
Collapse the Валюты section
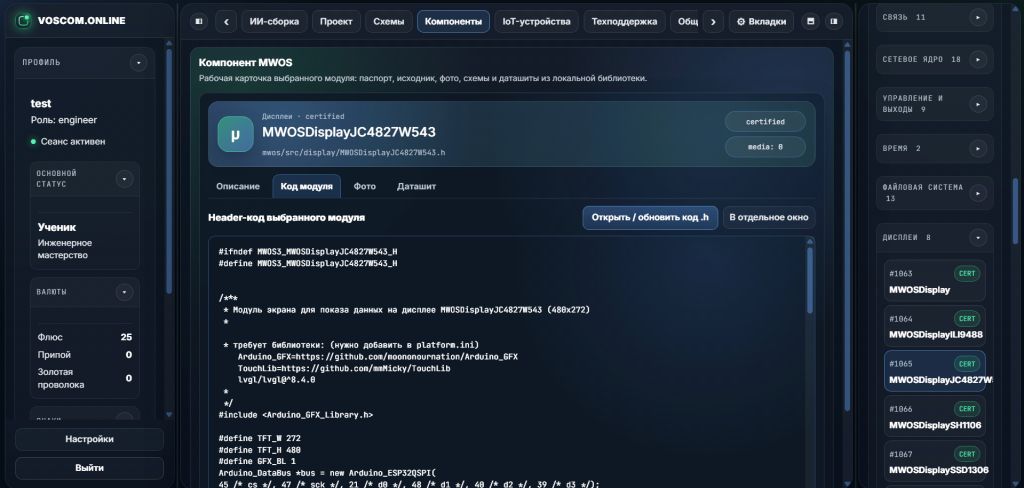[x=124, y=292]
